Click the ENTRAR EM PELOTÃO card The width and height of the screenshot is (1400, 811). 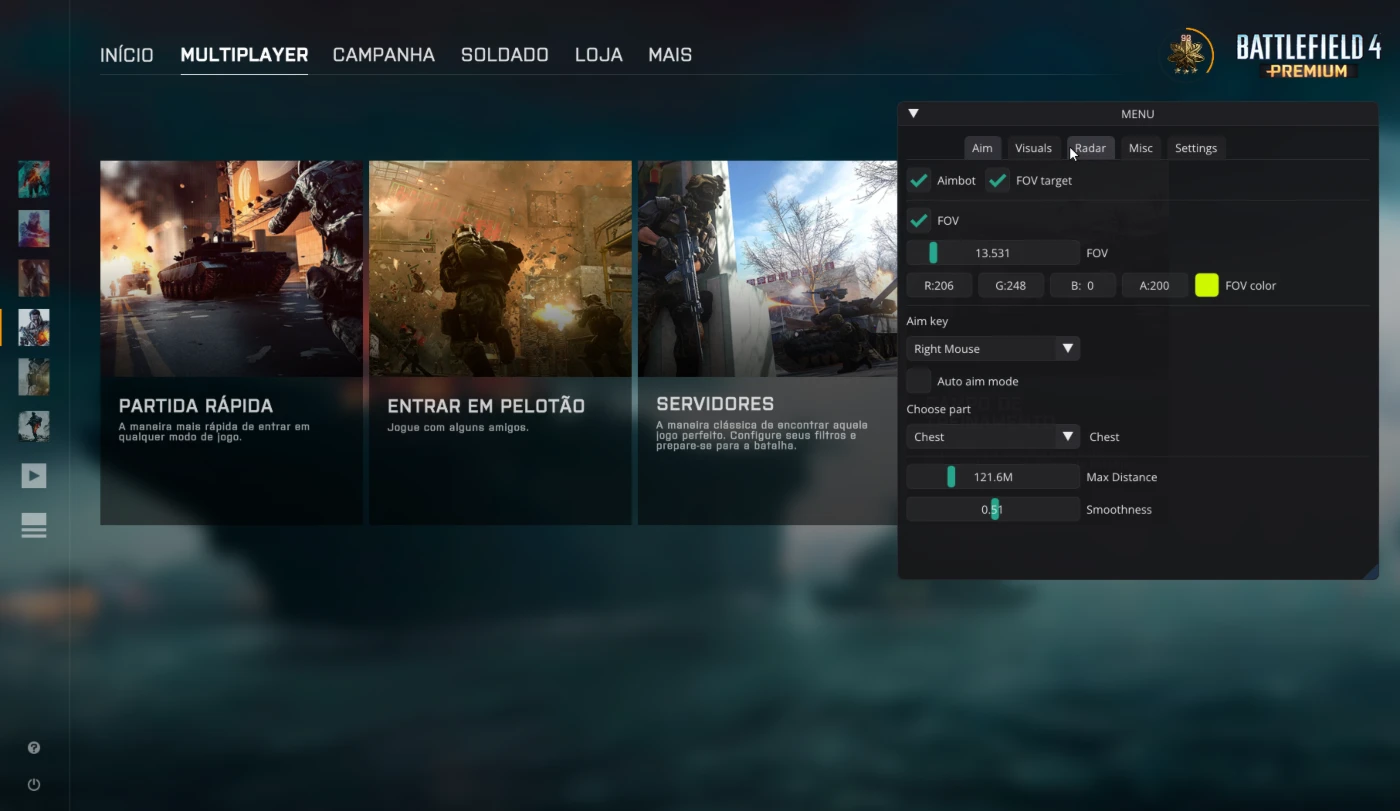[x=500, y=343]
